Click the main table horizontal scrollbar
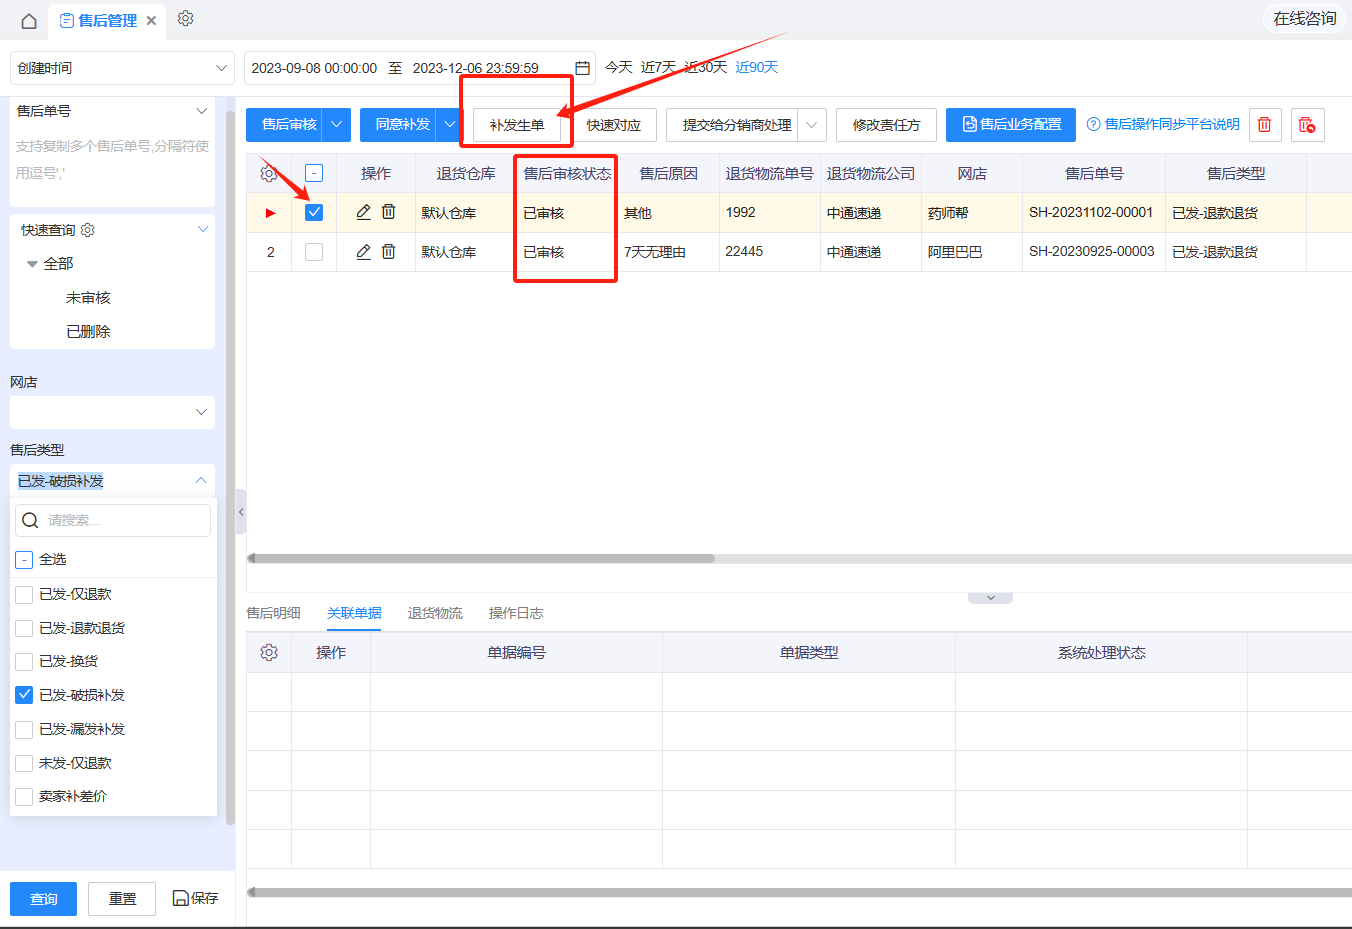This screenshot has width=1352, height=929. (481, 559)
